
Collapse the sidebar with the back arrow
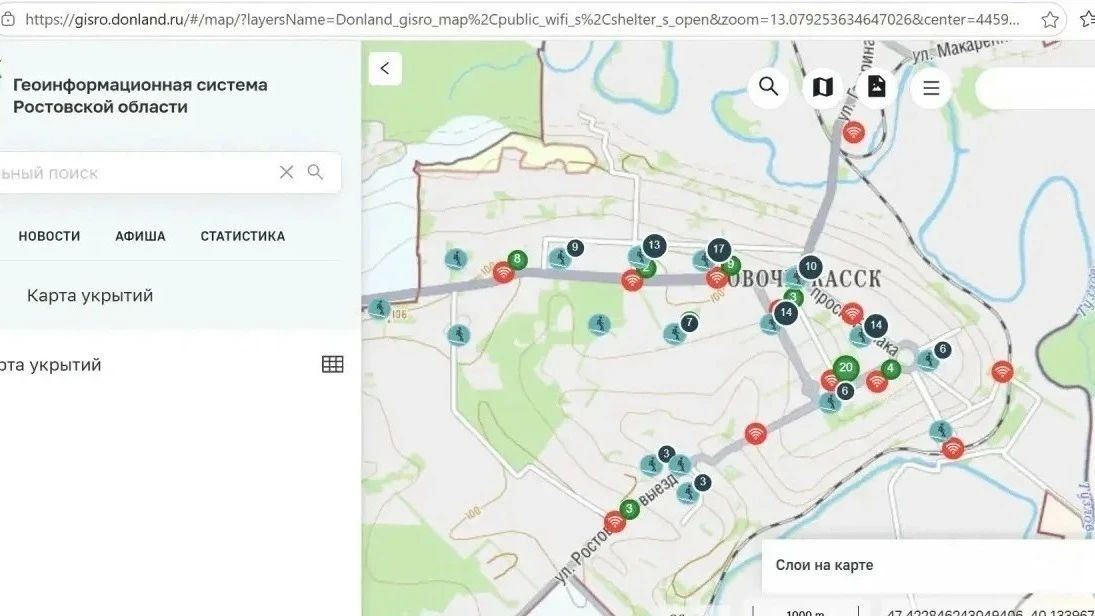[385, 68]
